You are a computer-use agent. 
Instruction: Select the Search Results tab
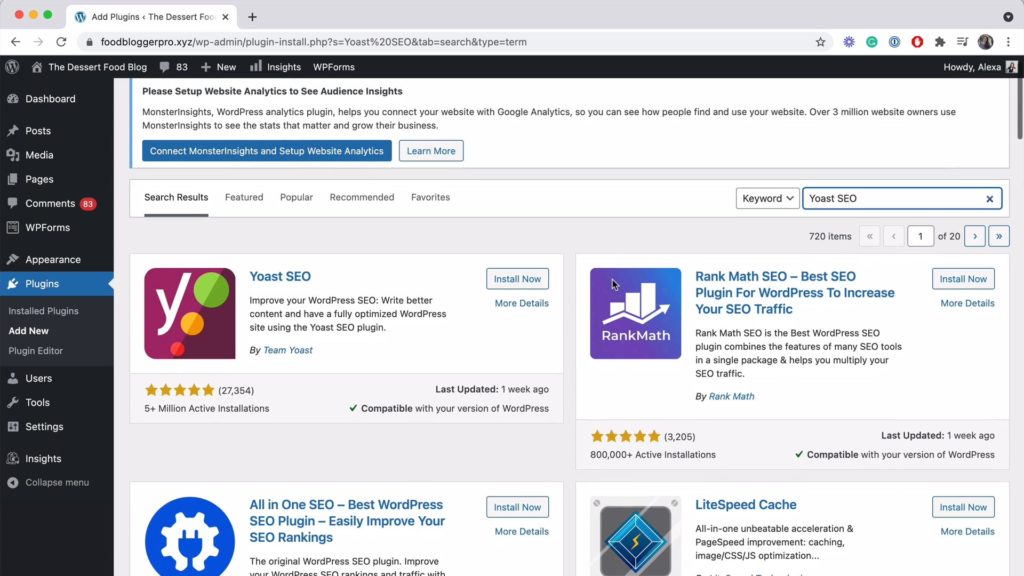coord(176,197)
